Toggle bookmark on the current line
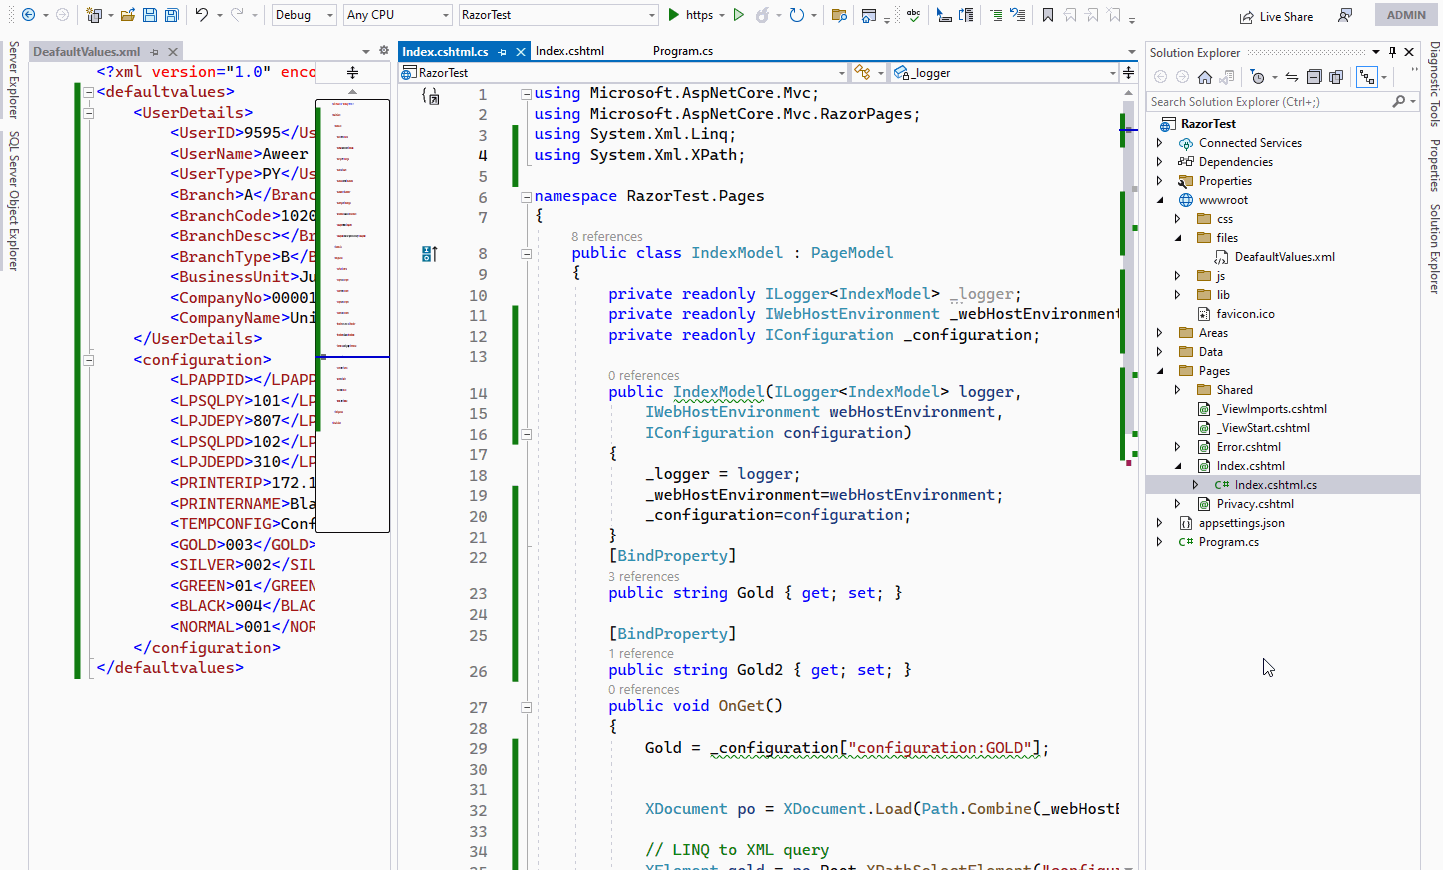This screenshot has width=1443, height=870. (x=1048, y=15)
